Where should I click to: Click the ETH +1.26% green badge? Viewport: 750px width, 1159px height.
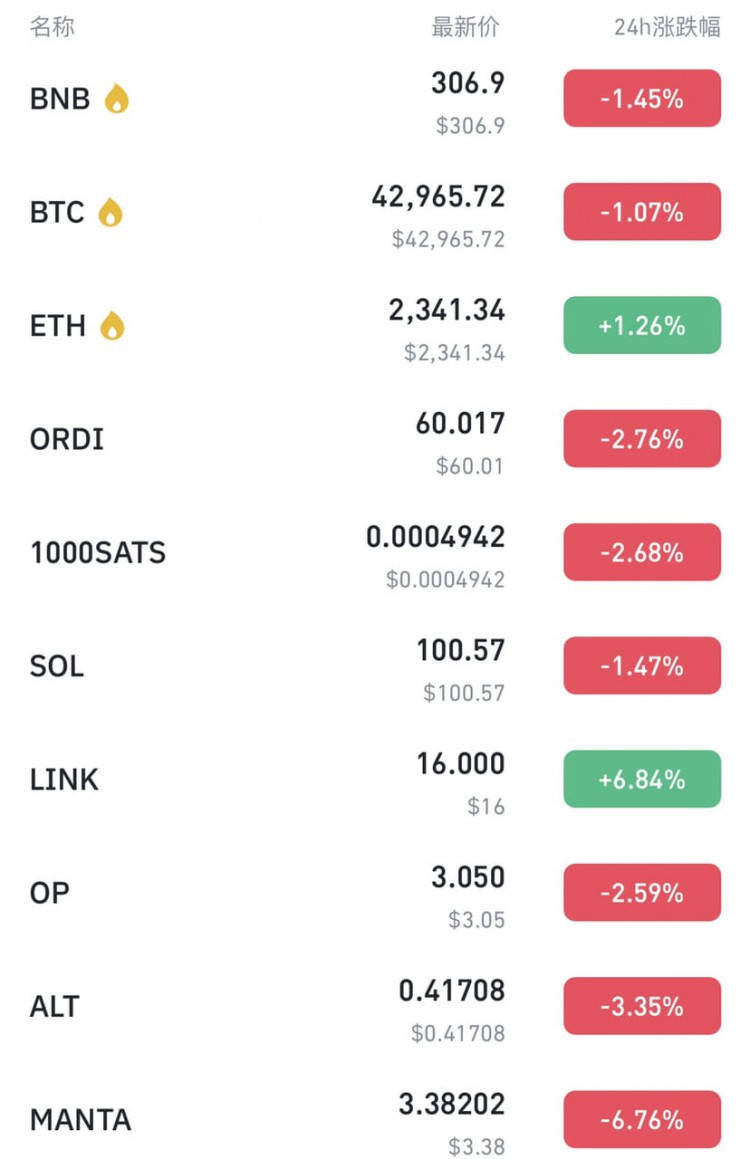point(642,325)
